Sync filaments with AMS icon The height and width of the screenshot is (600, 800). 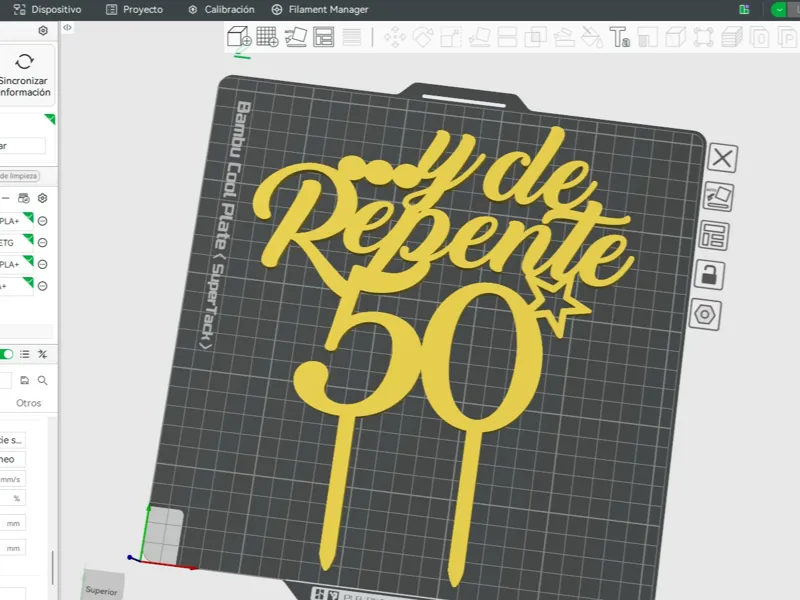[23, 198]
